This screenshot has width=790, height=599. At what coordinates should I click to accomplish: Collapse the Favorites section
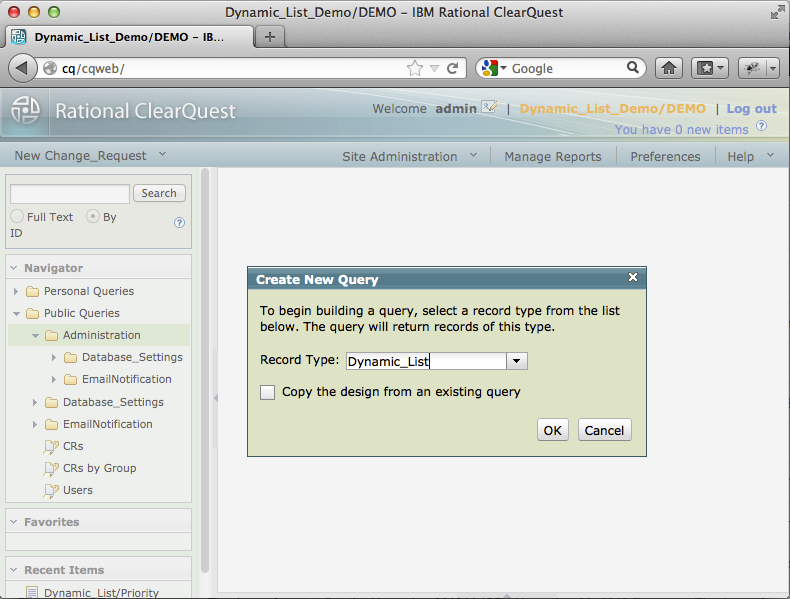14,522
